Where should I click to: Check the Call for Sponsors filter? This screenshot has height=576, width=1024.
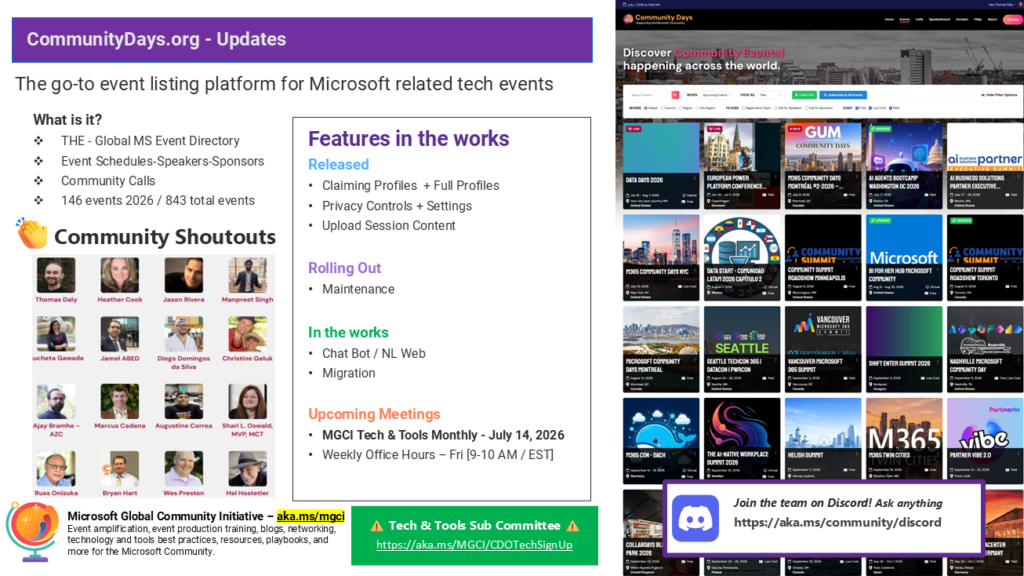[806, 108]
